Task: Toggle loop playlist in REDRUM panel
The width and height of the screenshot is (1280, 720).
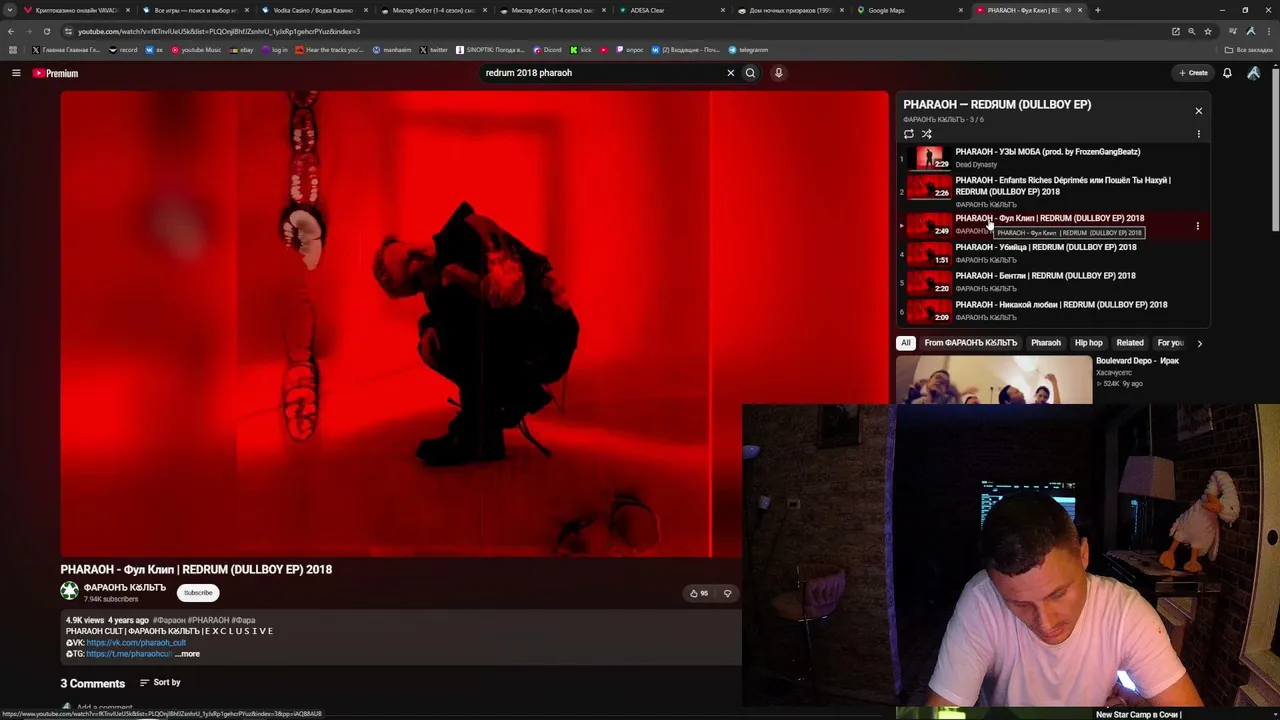Action: tap(908, 134)
